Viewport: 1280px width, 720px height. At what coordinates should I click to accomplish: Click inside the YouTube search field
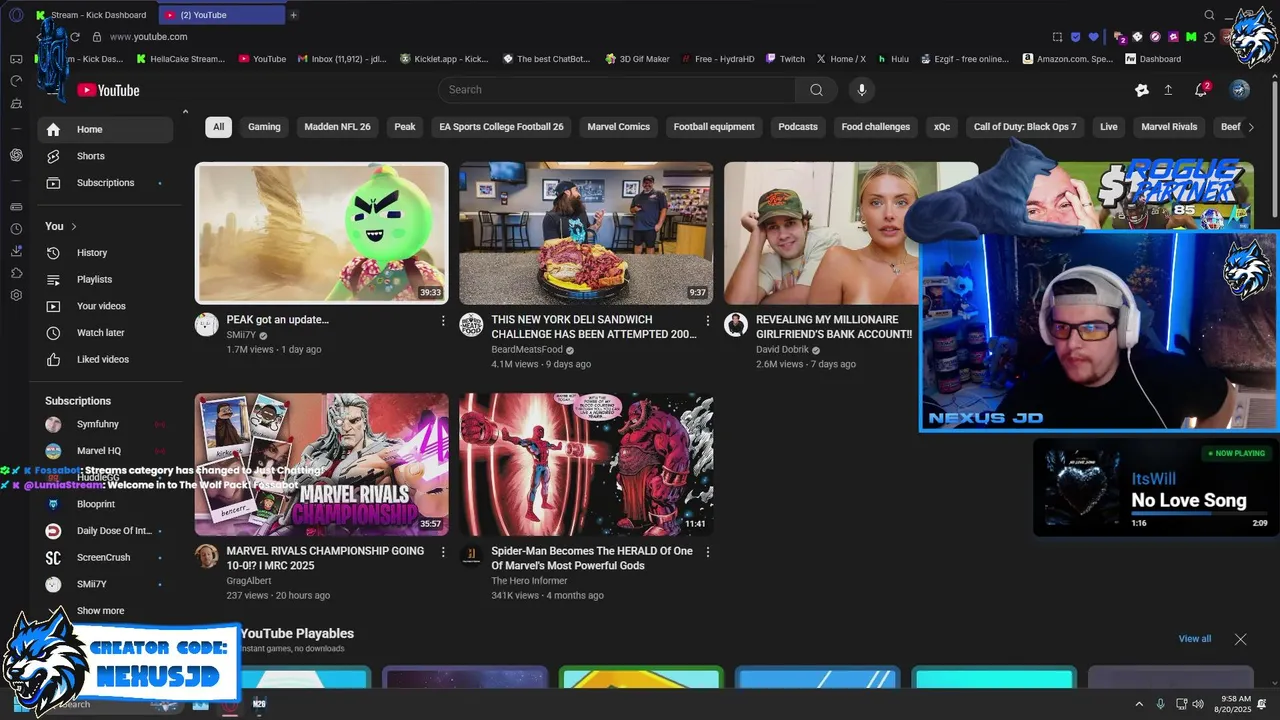(617, 90)
